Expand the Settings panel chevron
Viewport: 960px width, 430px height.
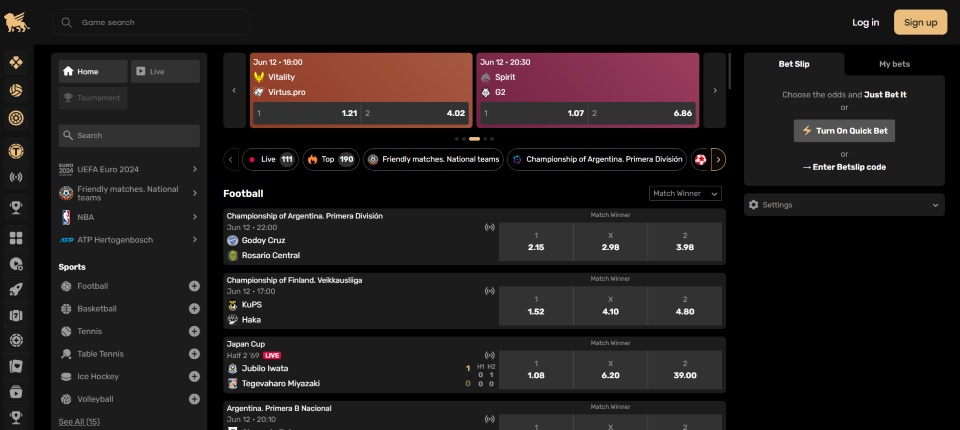935,205
